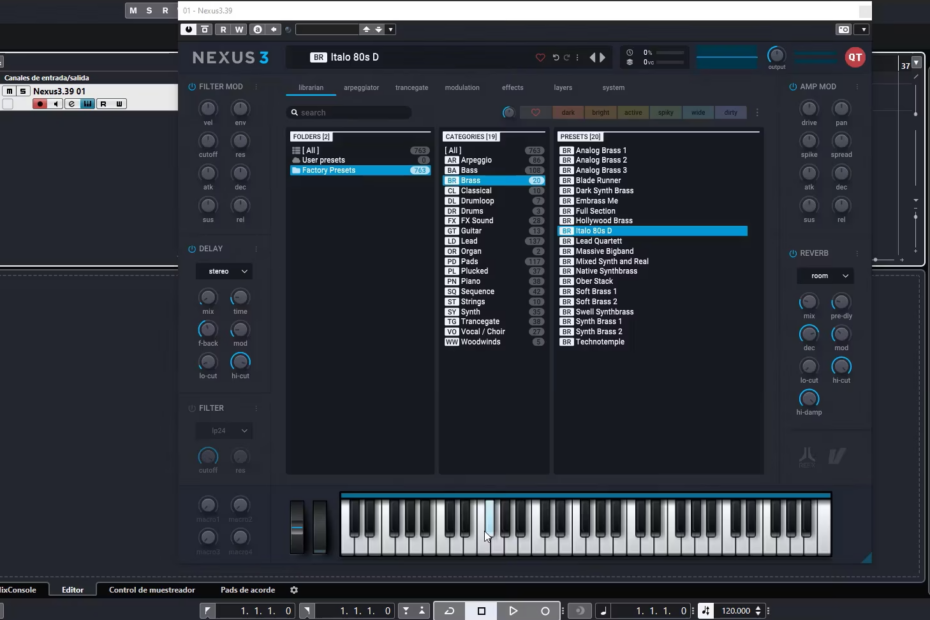Viewport: 930px width, 620px height.
Task: Open the system tab
Action: (x=613, y=87)
